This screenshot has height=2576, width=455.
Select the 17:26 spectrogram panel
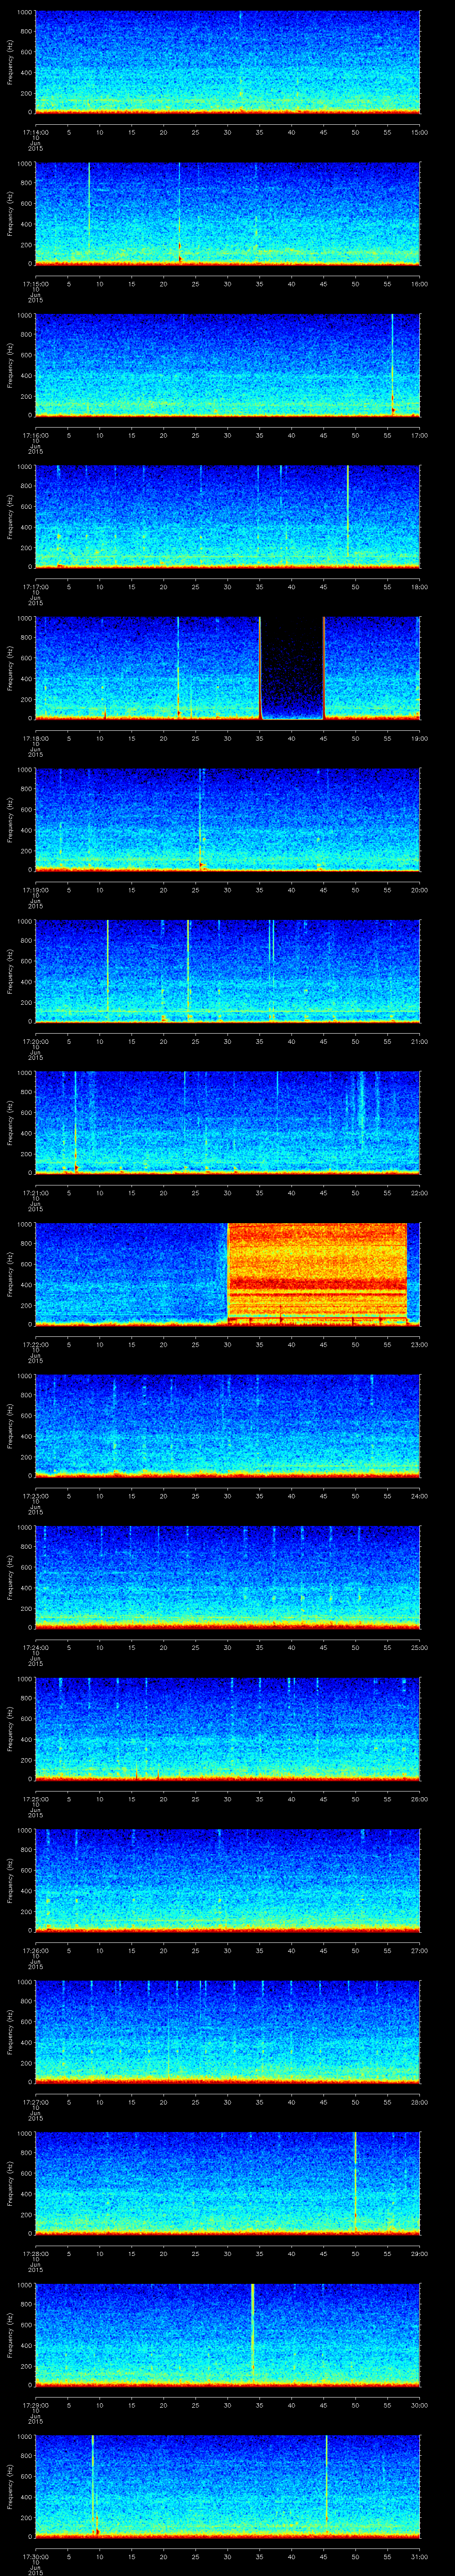[227, 1879]
